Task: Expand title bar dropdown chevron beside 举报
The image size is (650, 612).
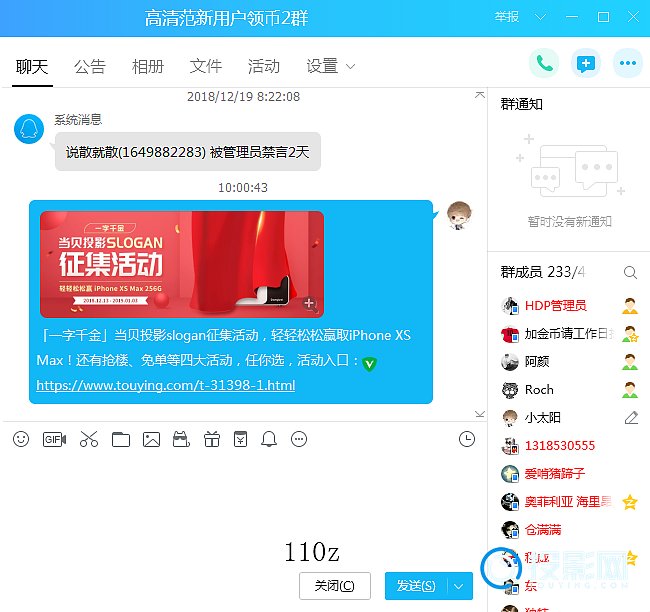Action: pos(540,17)
